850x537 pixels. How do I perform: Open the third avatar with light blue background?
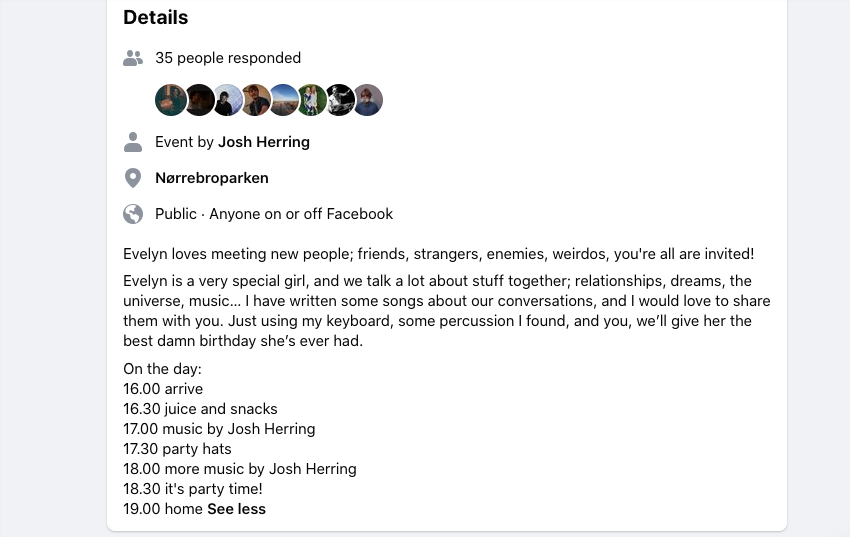(x=228, y=100)
